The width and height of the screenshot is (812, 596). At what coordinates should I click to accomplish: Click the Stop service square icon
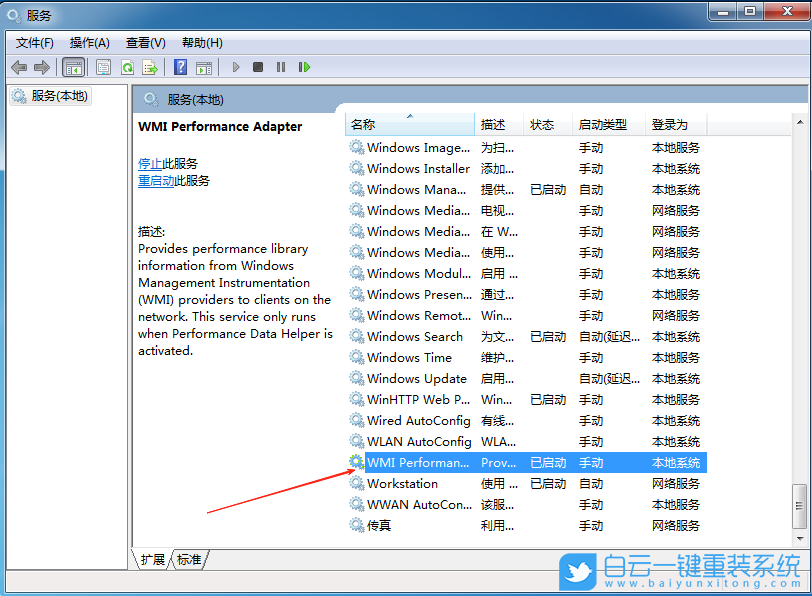(x=258, y=67)
